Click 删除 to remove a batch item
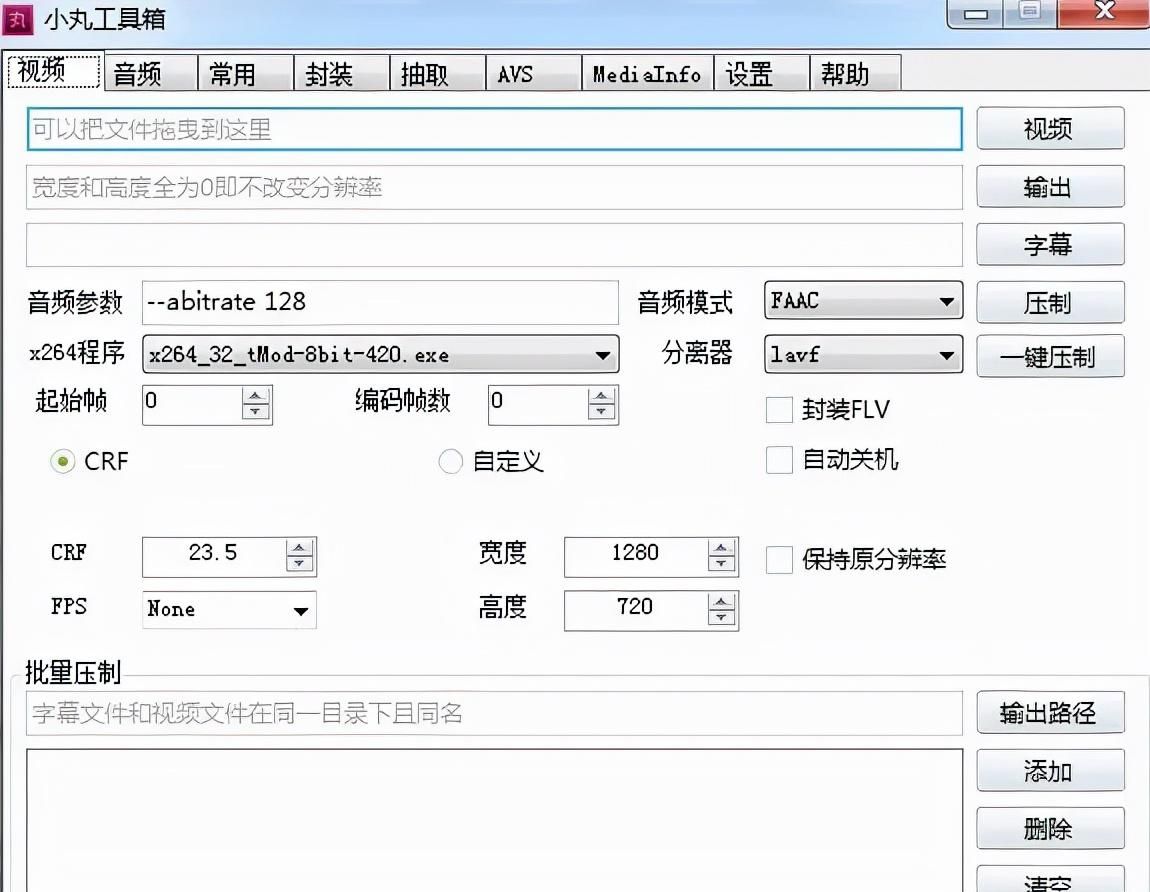Image resolution: width=1150 pixels, height=892 pixels. 1050,828
